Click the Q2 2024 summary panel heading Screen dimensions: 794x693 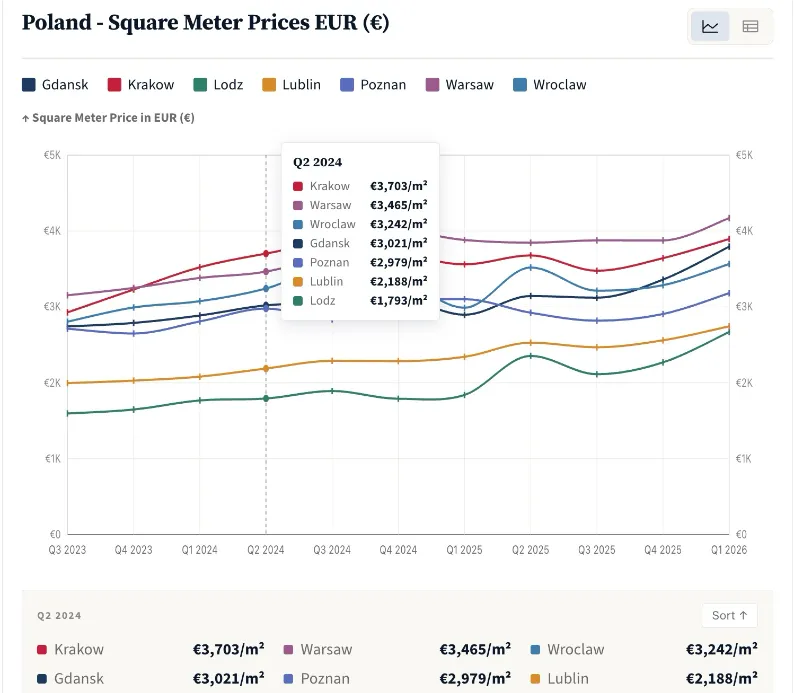coord(59,616)
